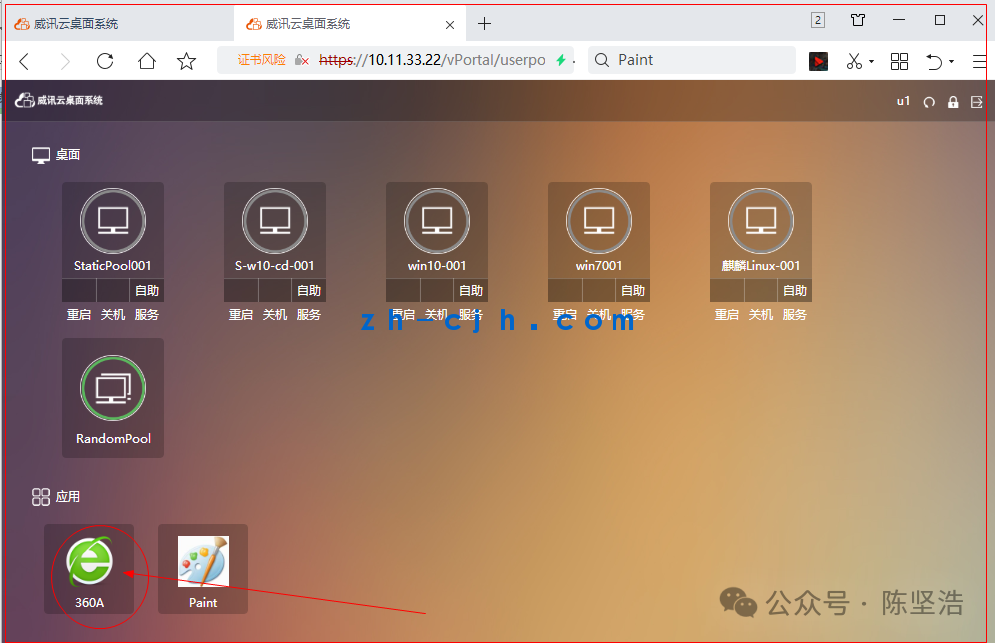Switch to the first 威讯云桌面系统 tab
Screen dimensions: 995x643
(x=118, y=24)
